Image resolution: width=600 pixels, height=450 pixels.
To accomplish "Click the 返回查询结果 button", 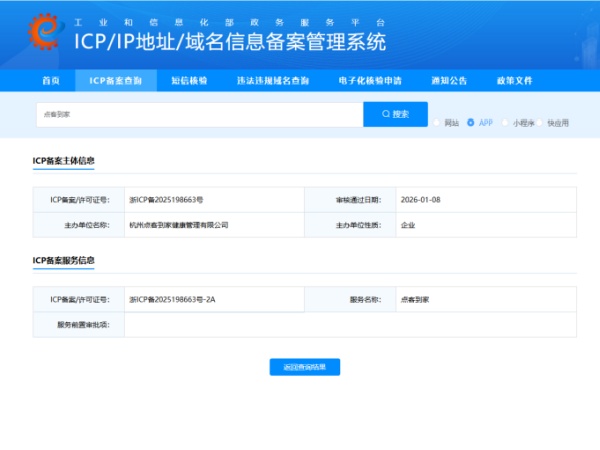I will (x=305, y=367).
